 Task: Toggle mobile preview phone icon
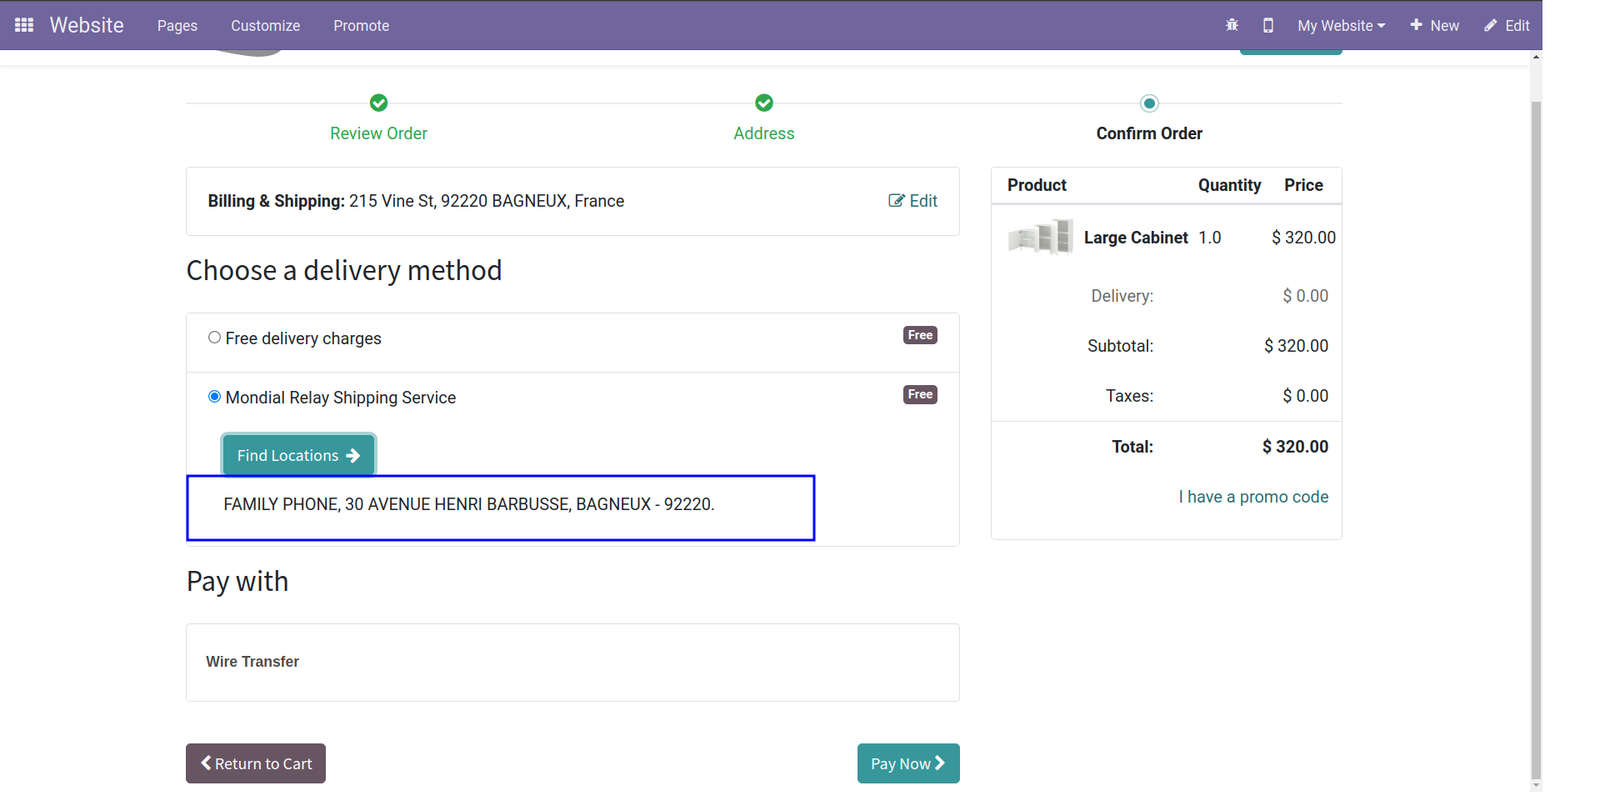(x=1268, y=25)
